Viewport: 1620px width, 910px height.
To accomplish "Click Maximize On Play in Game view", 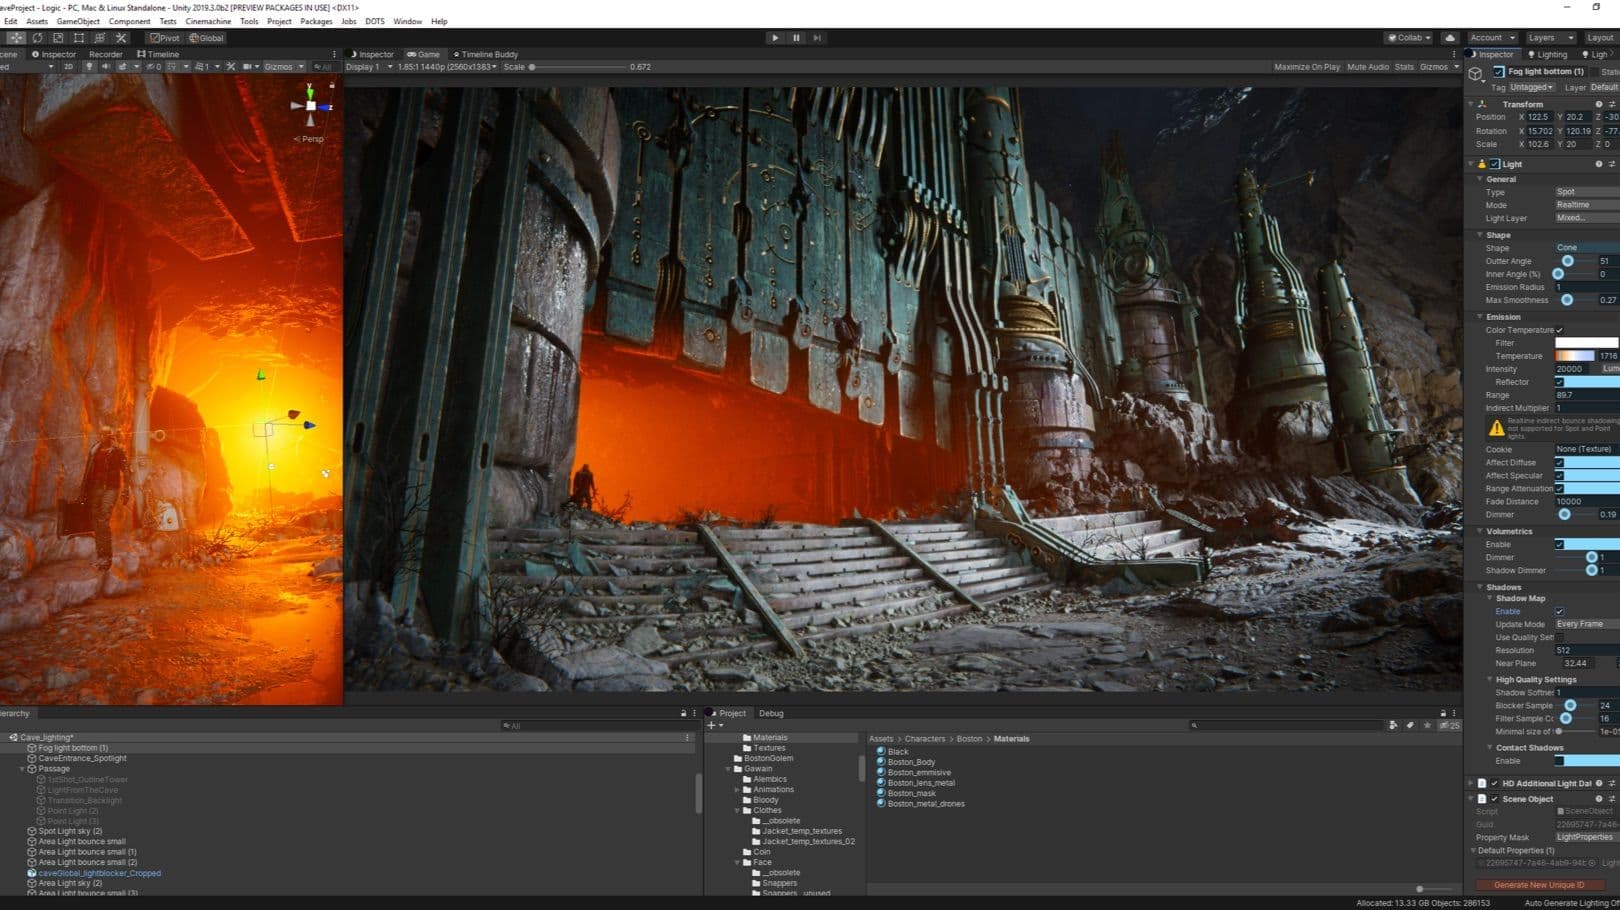I will click(1306, 67).
